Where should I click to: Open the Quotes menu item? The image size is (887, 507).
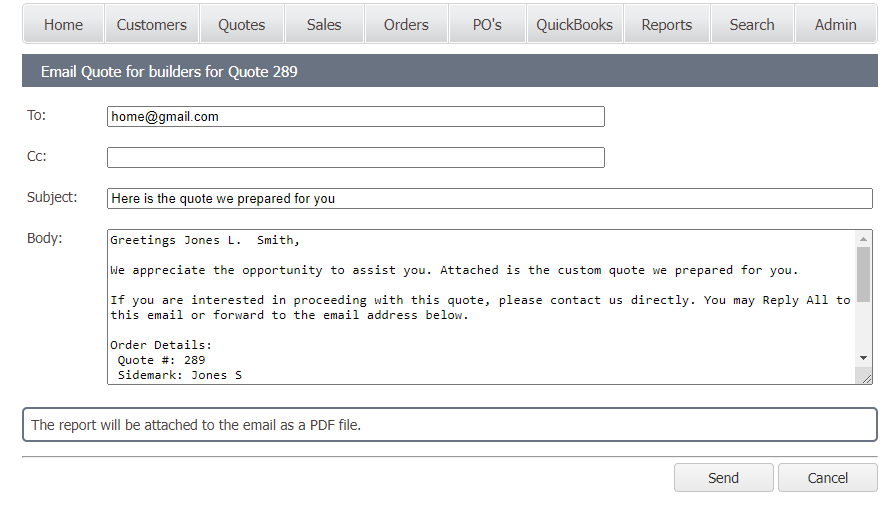tap(242, 25)
